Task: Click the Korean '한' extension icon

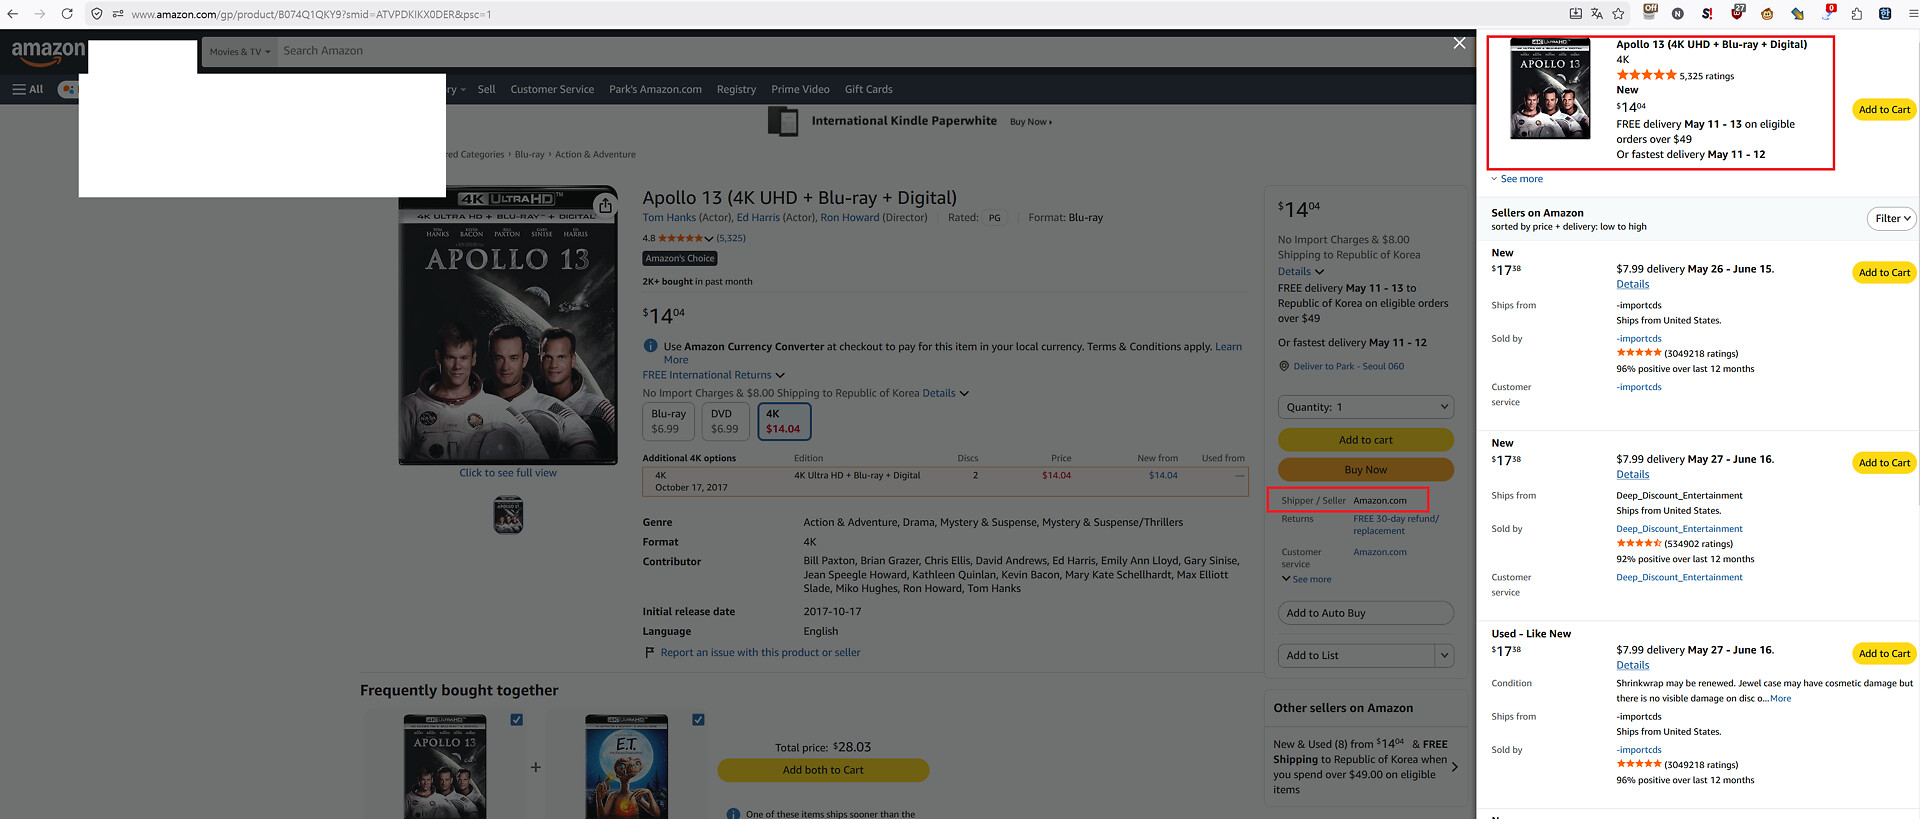Action: tap(1885, 14)
